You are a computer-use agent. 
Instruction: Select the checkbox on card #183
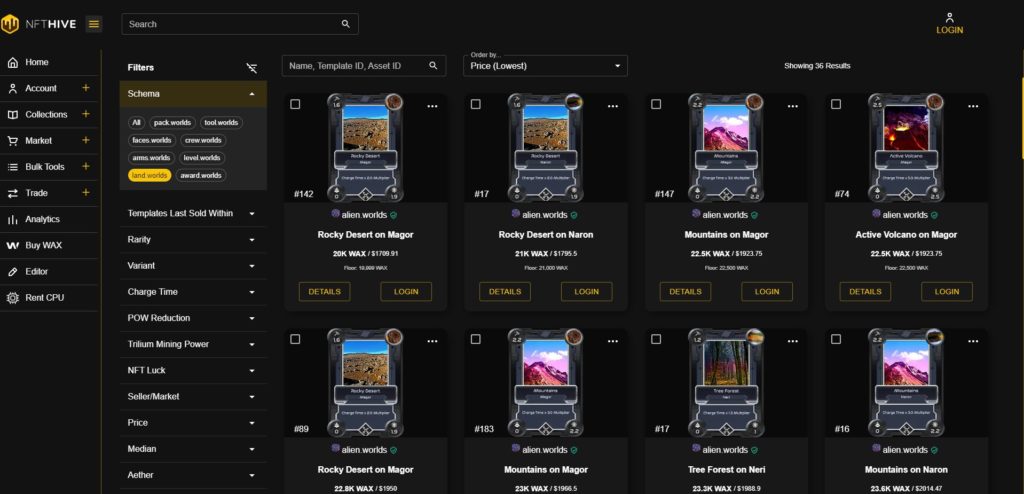[x=475, y=339]
